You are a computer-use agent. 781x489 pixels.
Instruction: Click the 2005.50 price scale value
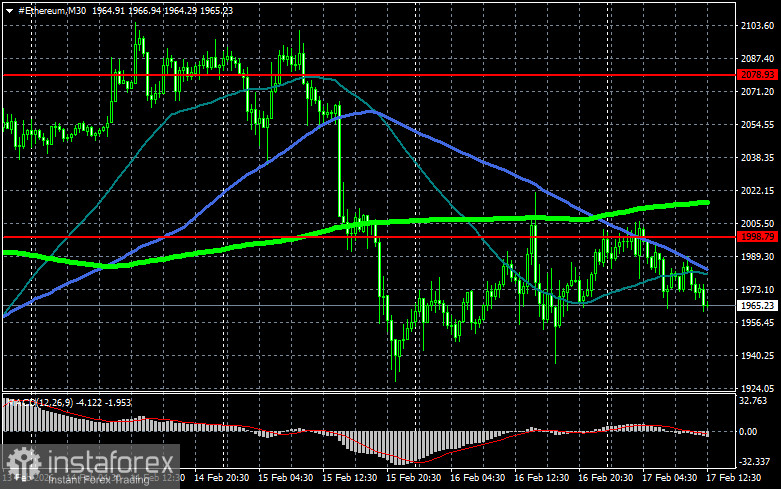click(x=758, y=224)
